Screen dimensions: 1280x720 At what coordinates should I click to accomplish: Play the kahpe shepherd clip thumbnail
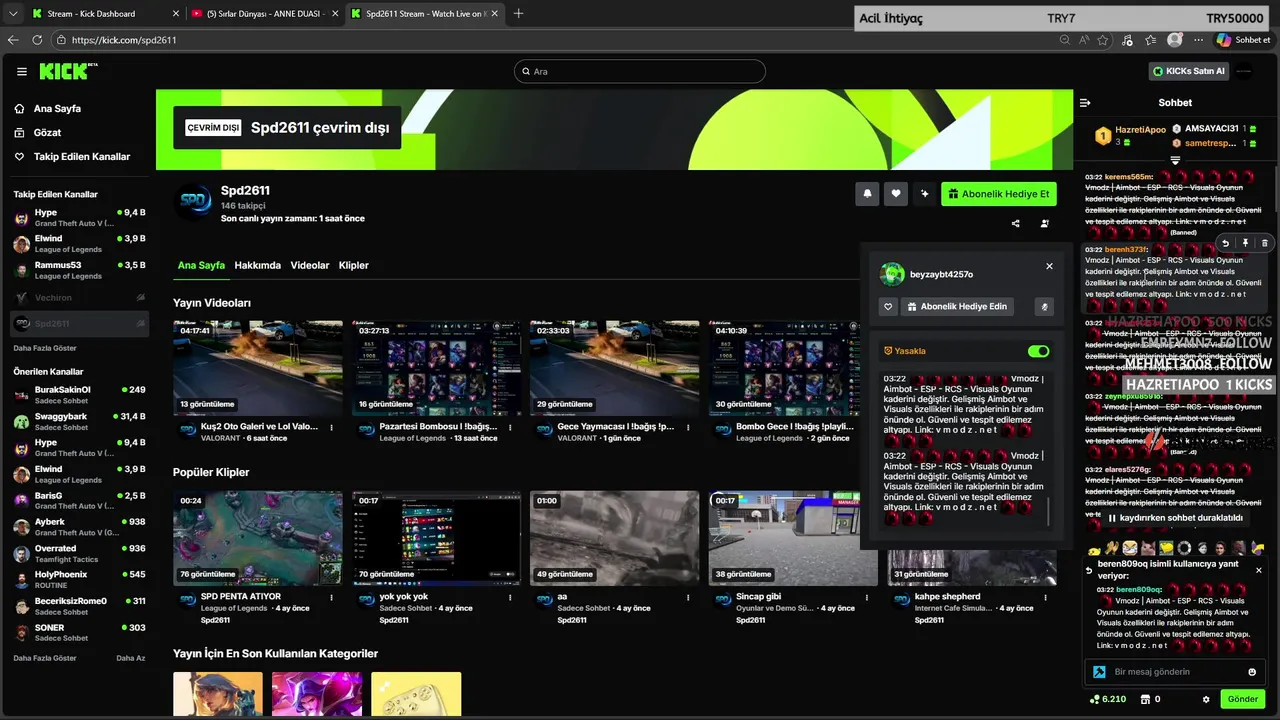tap(972, 568)
